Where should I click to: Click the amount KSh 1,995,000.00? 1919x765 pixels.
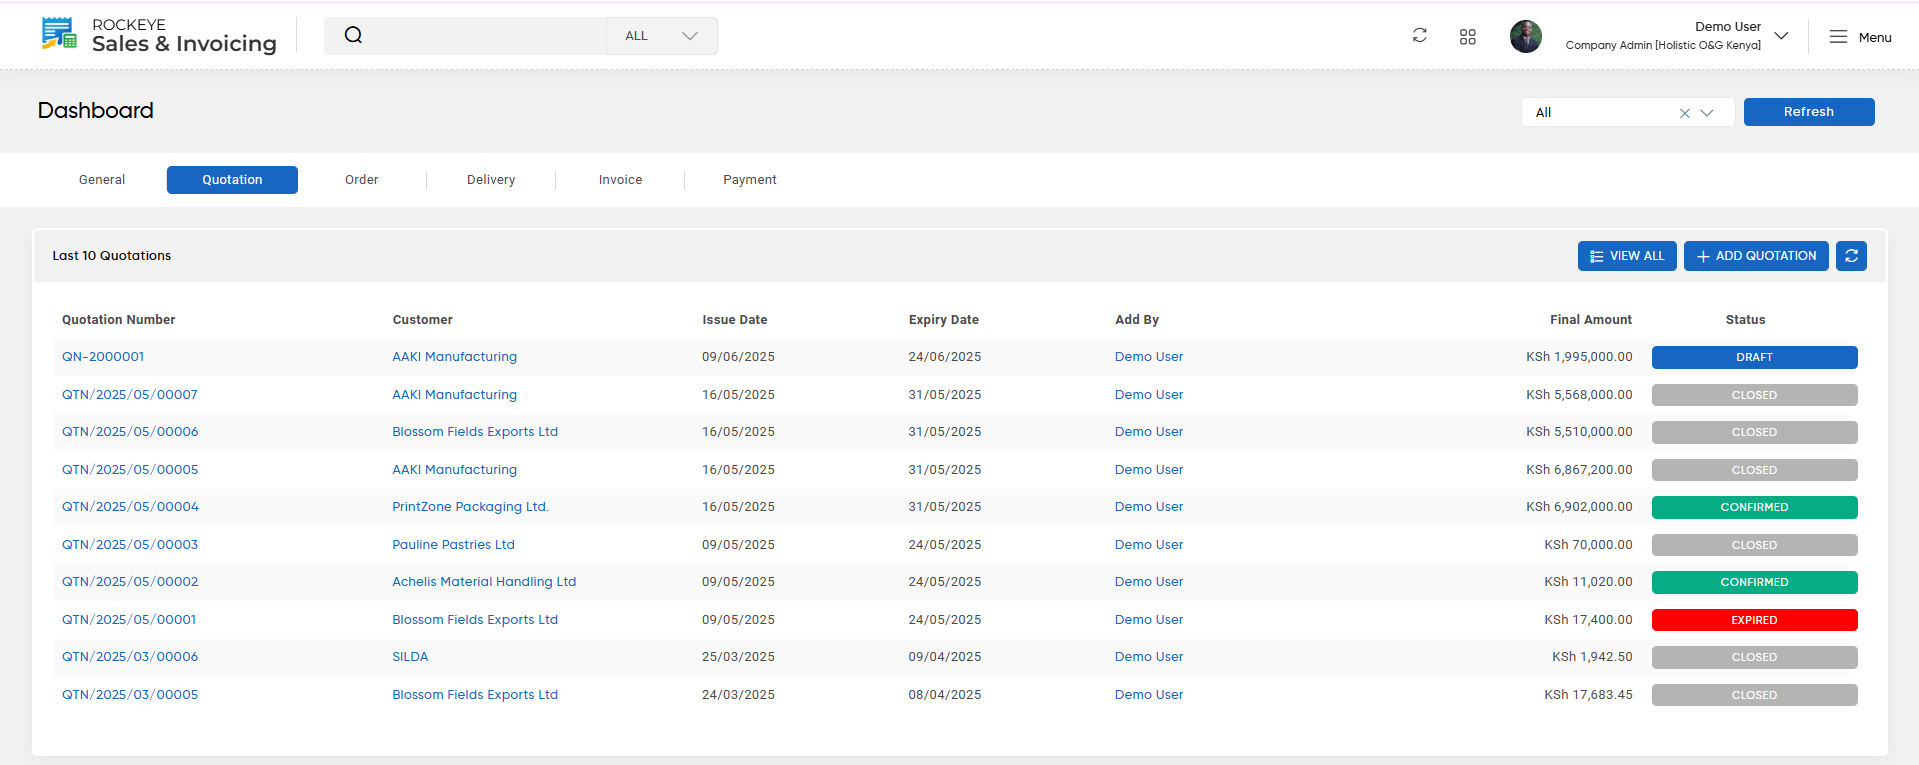[x=1579, y=357]
